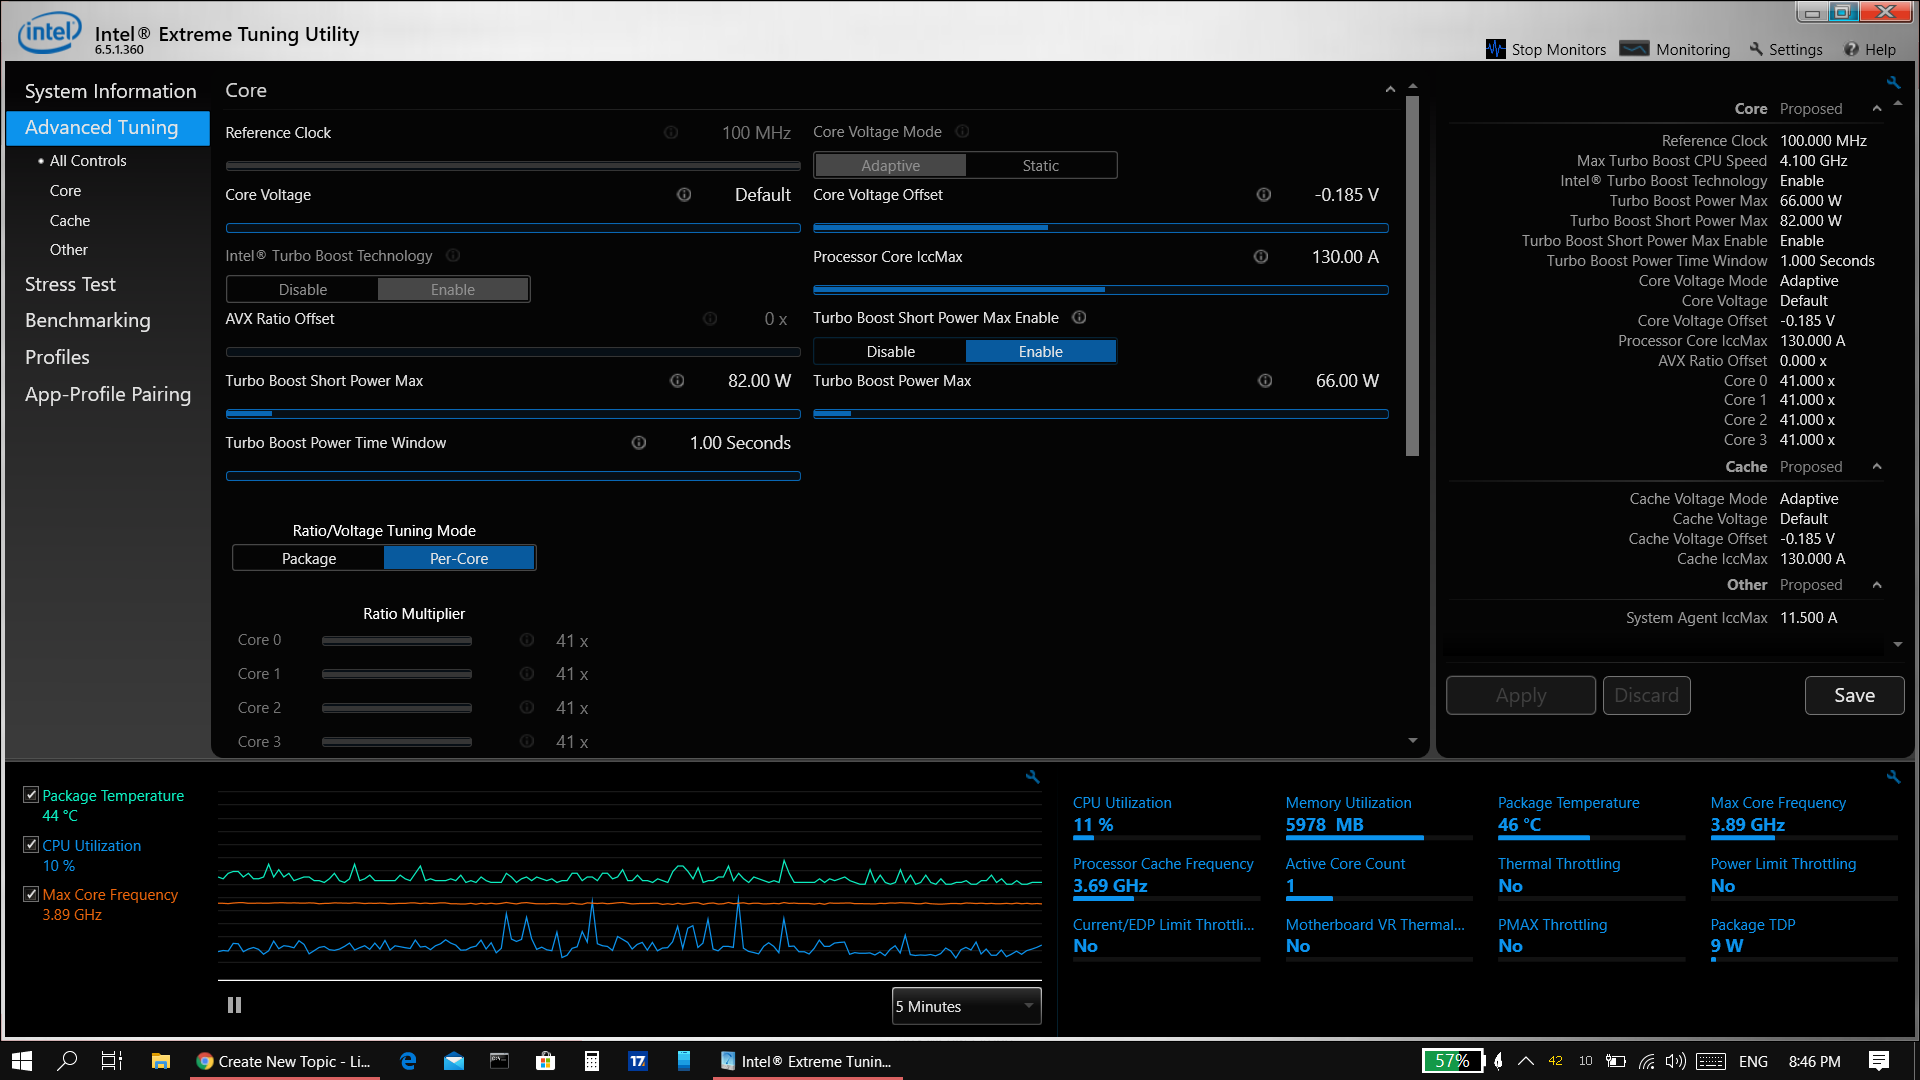
Task: Open File Explorer from taskbar
Action: [160, 1061]
